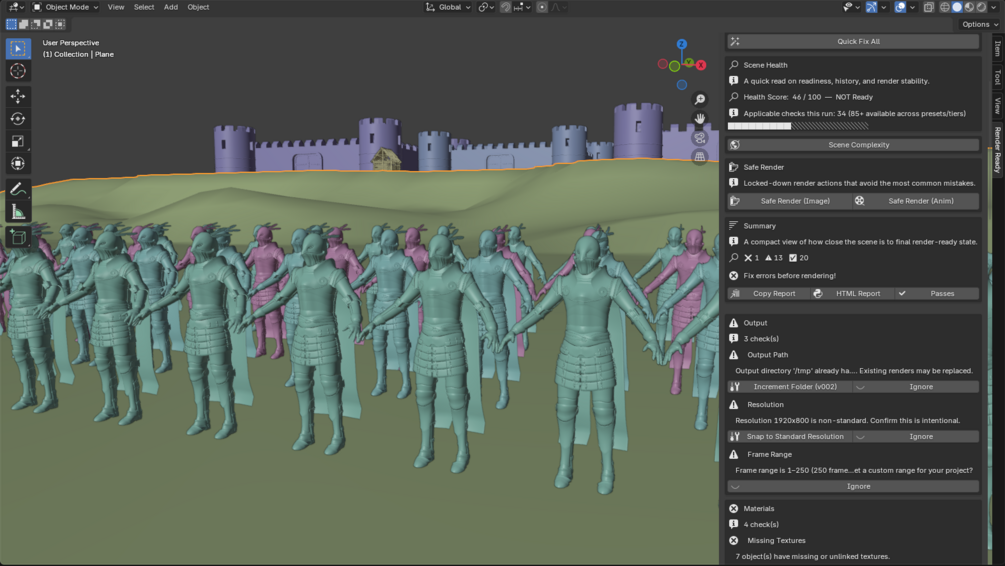
Task: Switch to the Tool sidebar tab
Action: pyautogui.click(x=998, y=77)
